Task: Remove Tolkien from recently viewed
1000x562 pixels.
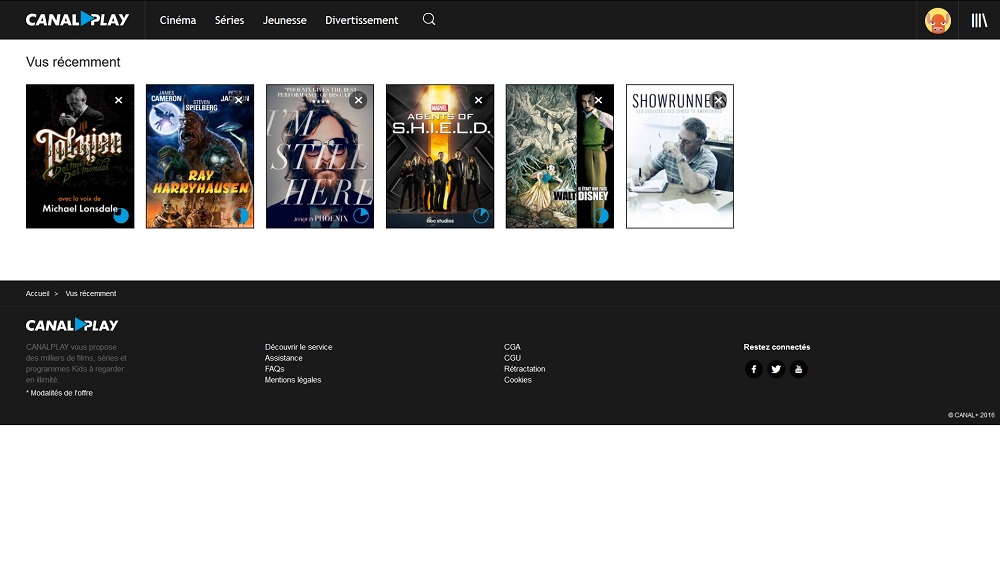Action: click(x=119, y=100)
